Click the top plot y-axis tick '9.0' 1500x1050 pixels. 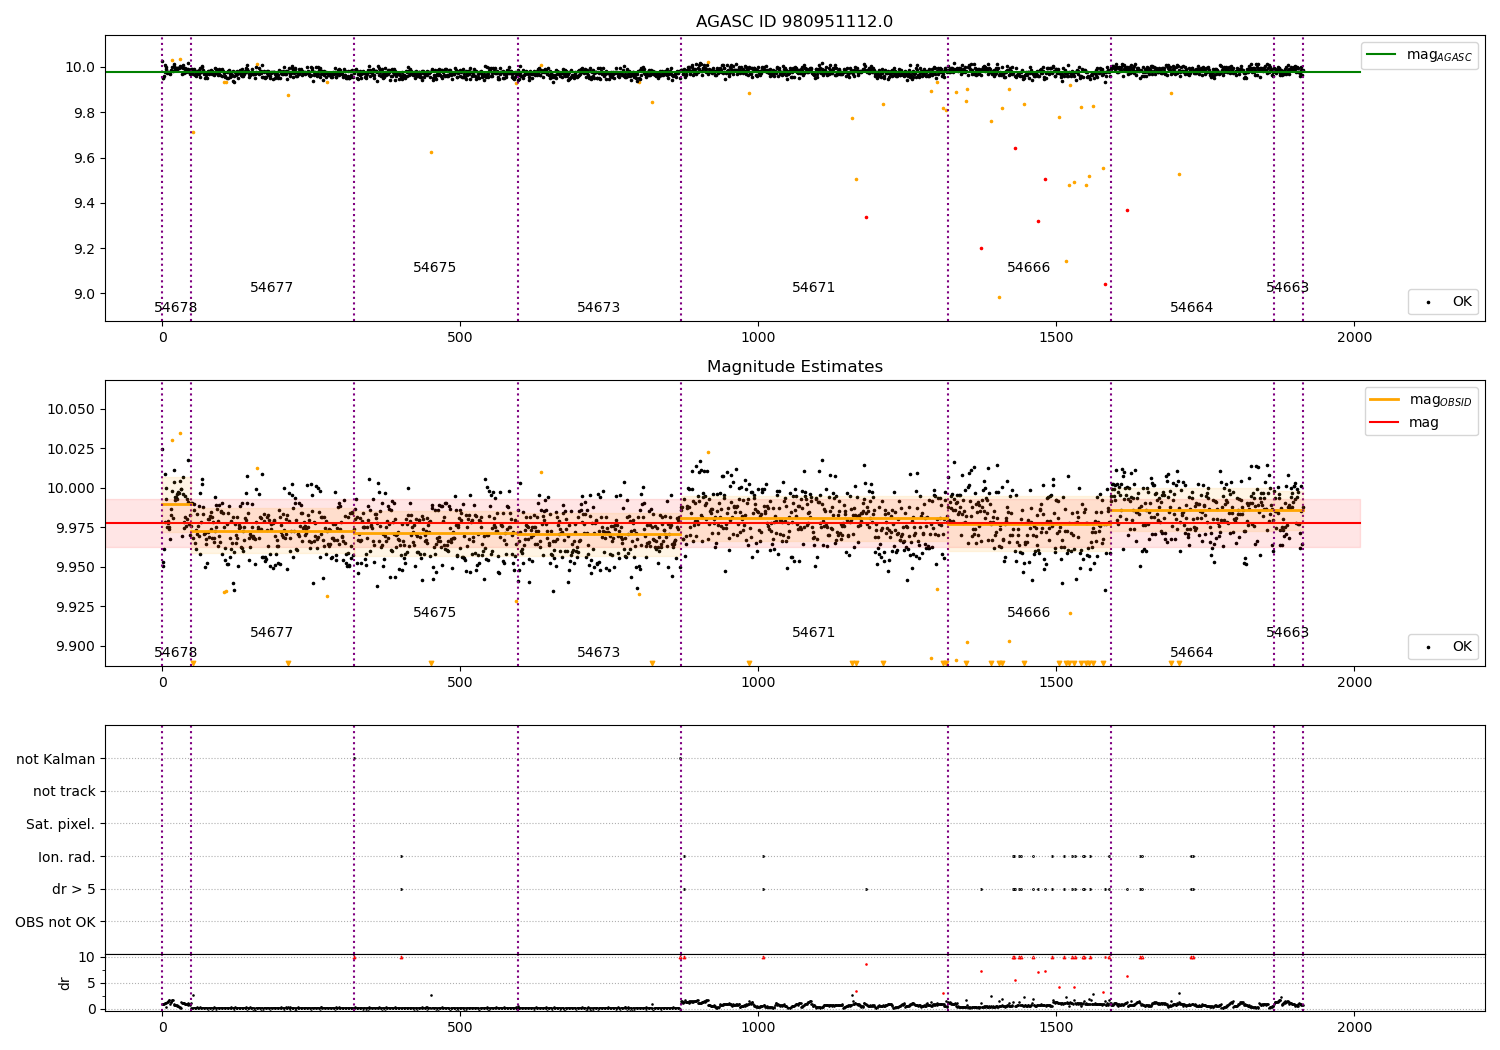[x=84, y=294]
